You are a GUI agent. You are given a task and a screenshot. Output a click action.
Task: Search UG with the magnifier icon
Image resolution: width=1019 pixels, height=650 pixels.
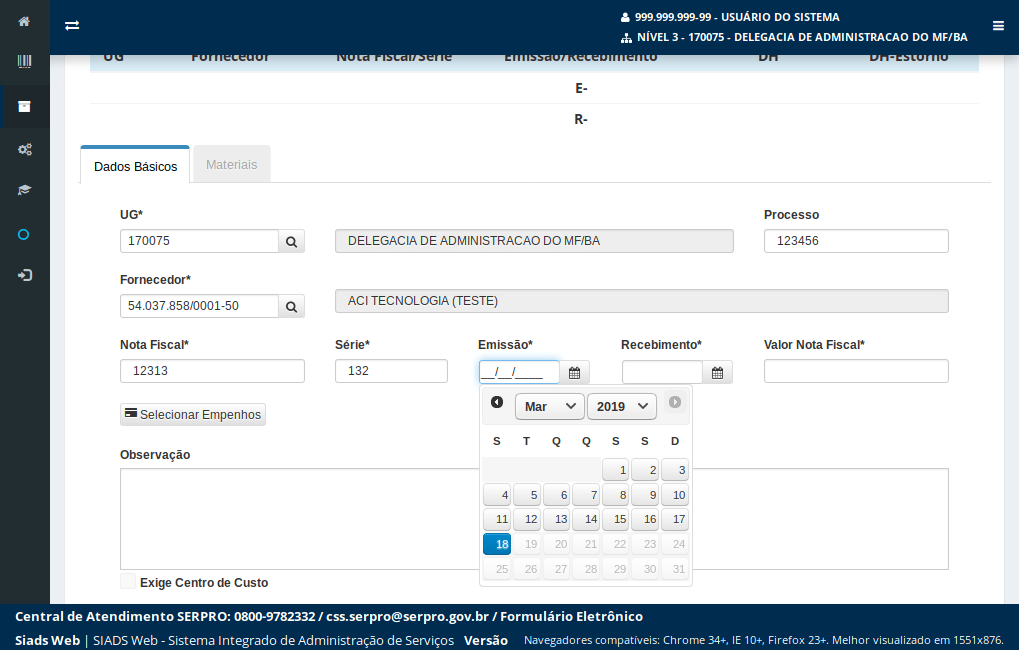(292, 241)
